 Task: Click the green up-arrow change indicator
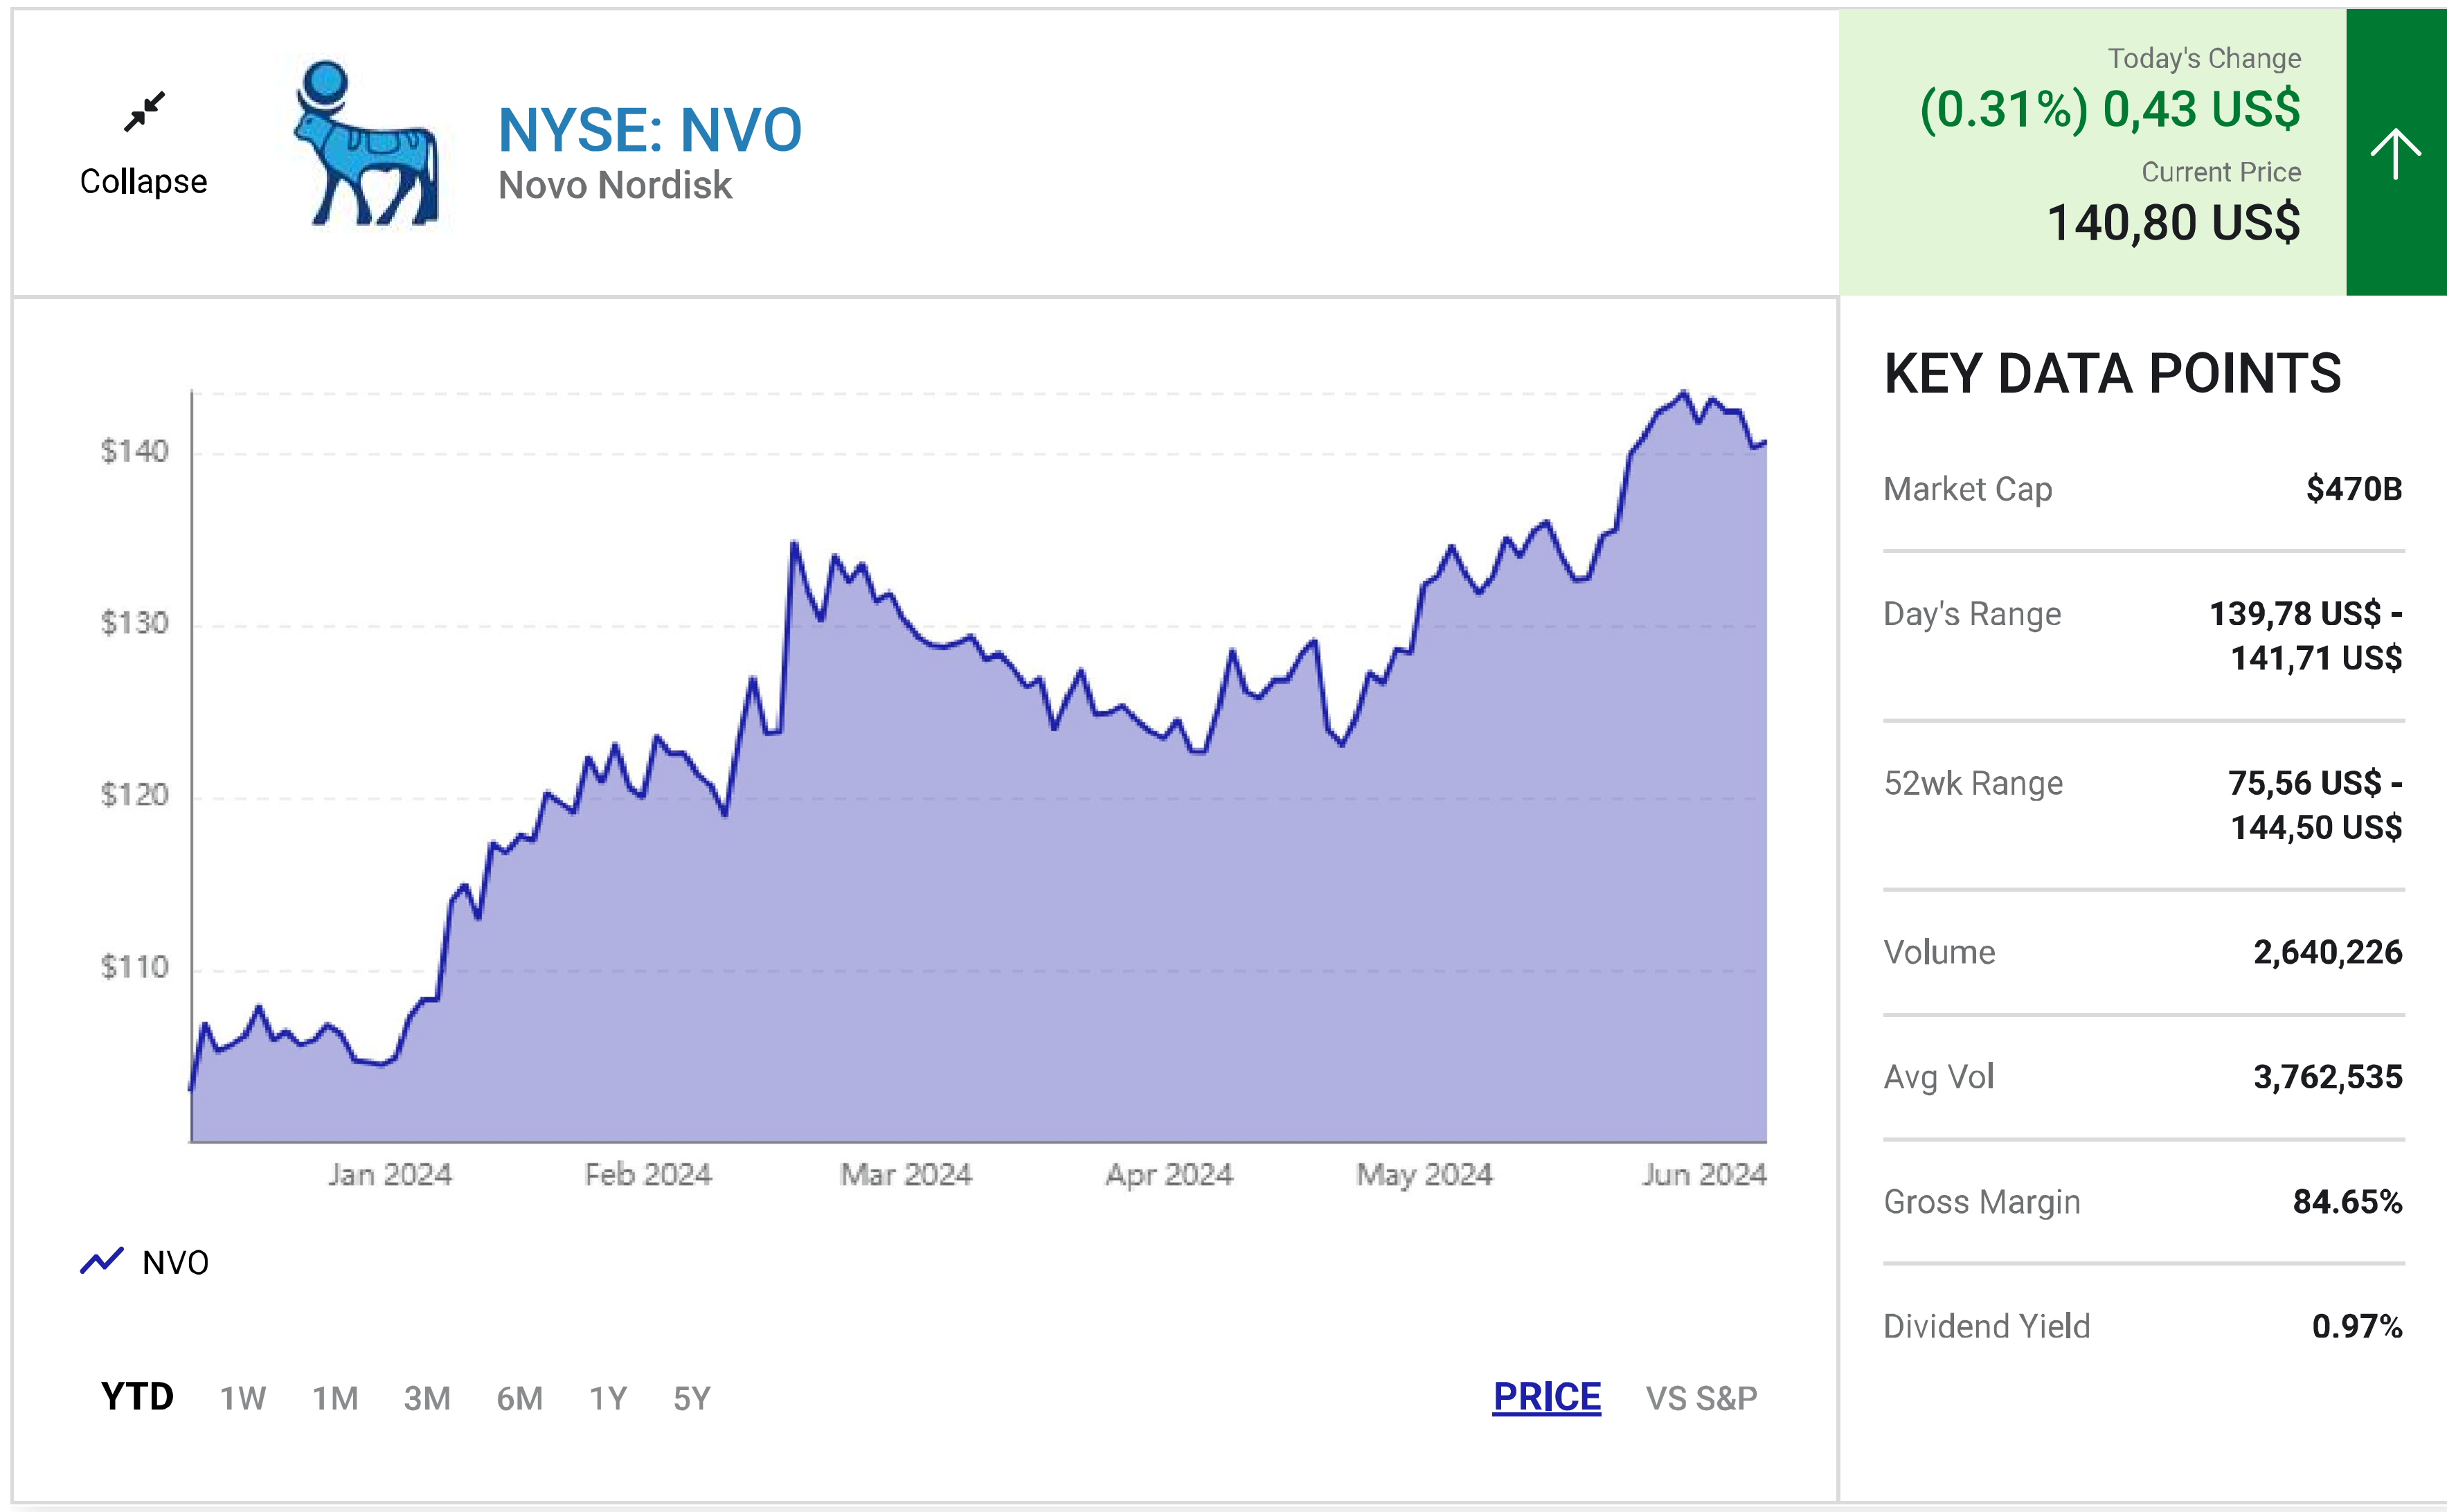(2396, 153)
